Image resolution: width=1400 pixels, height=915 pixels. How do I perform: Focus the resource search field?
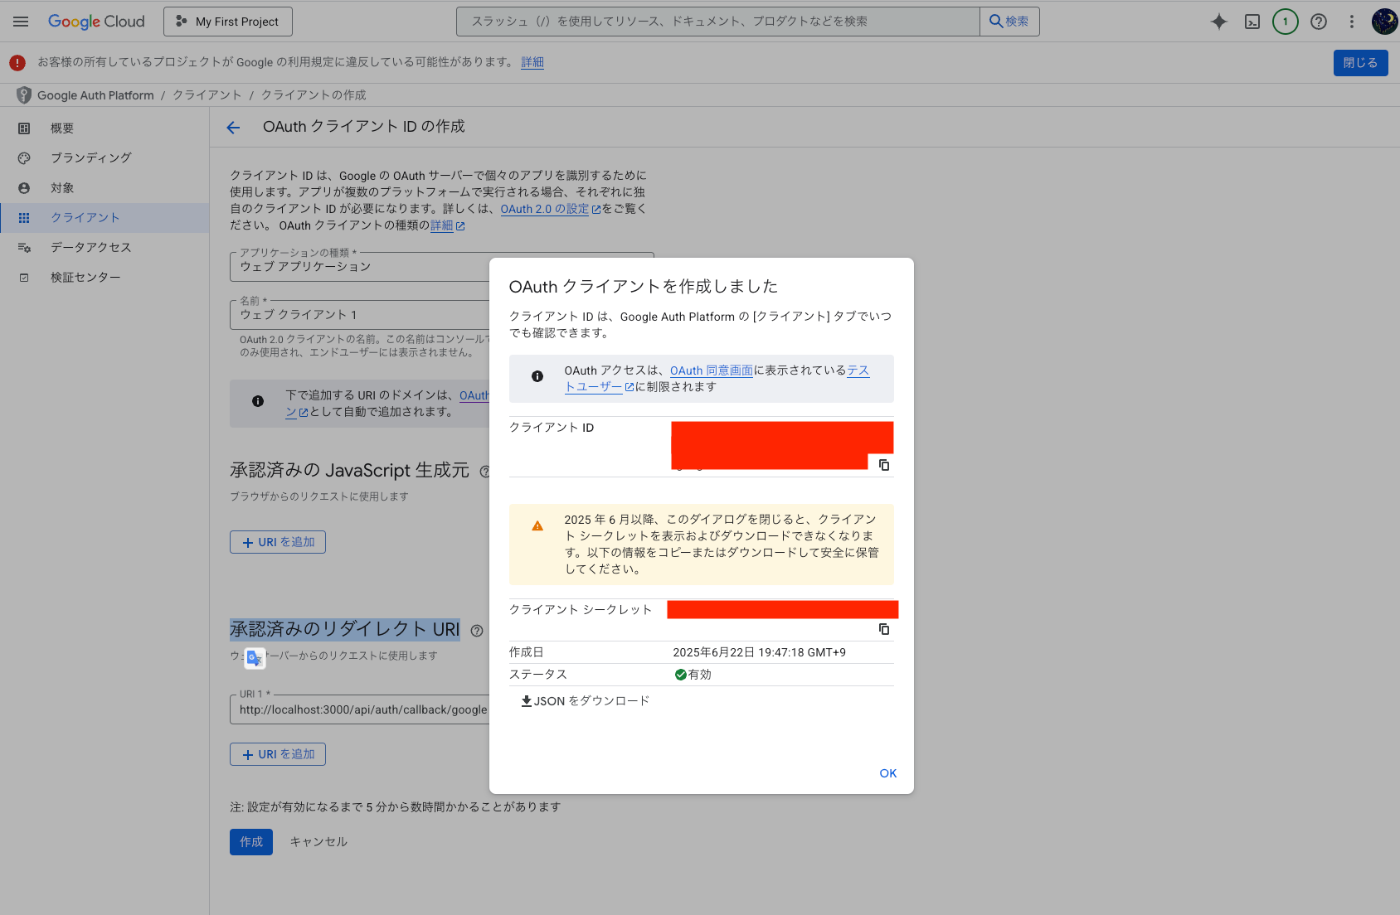717,21
